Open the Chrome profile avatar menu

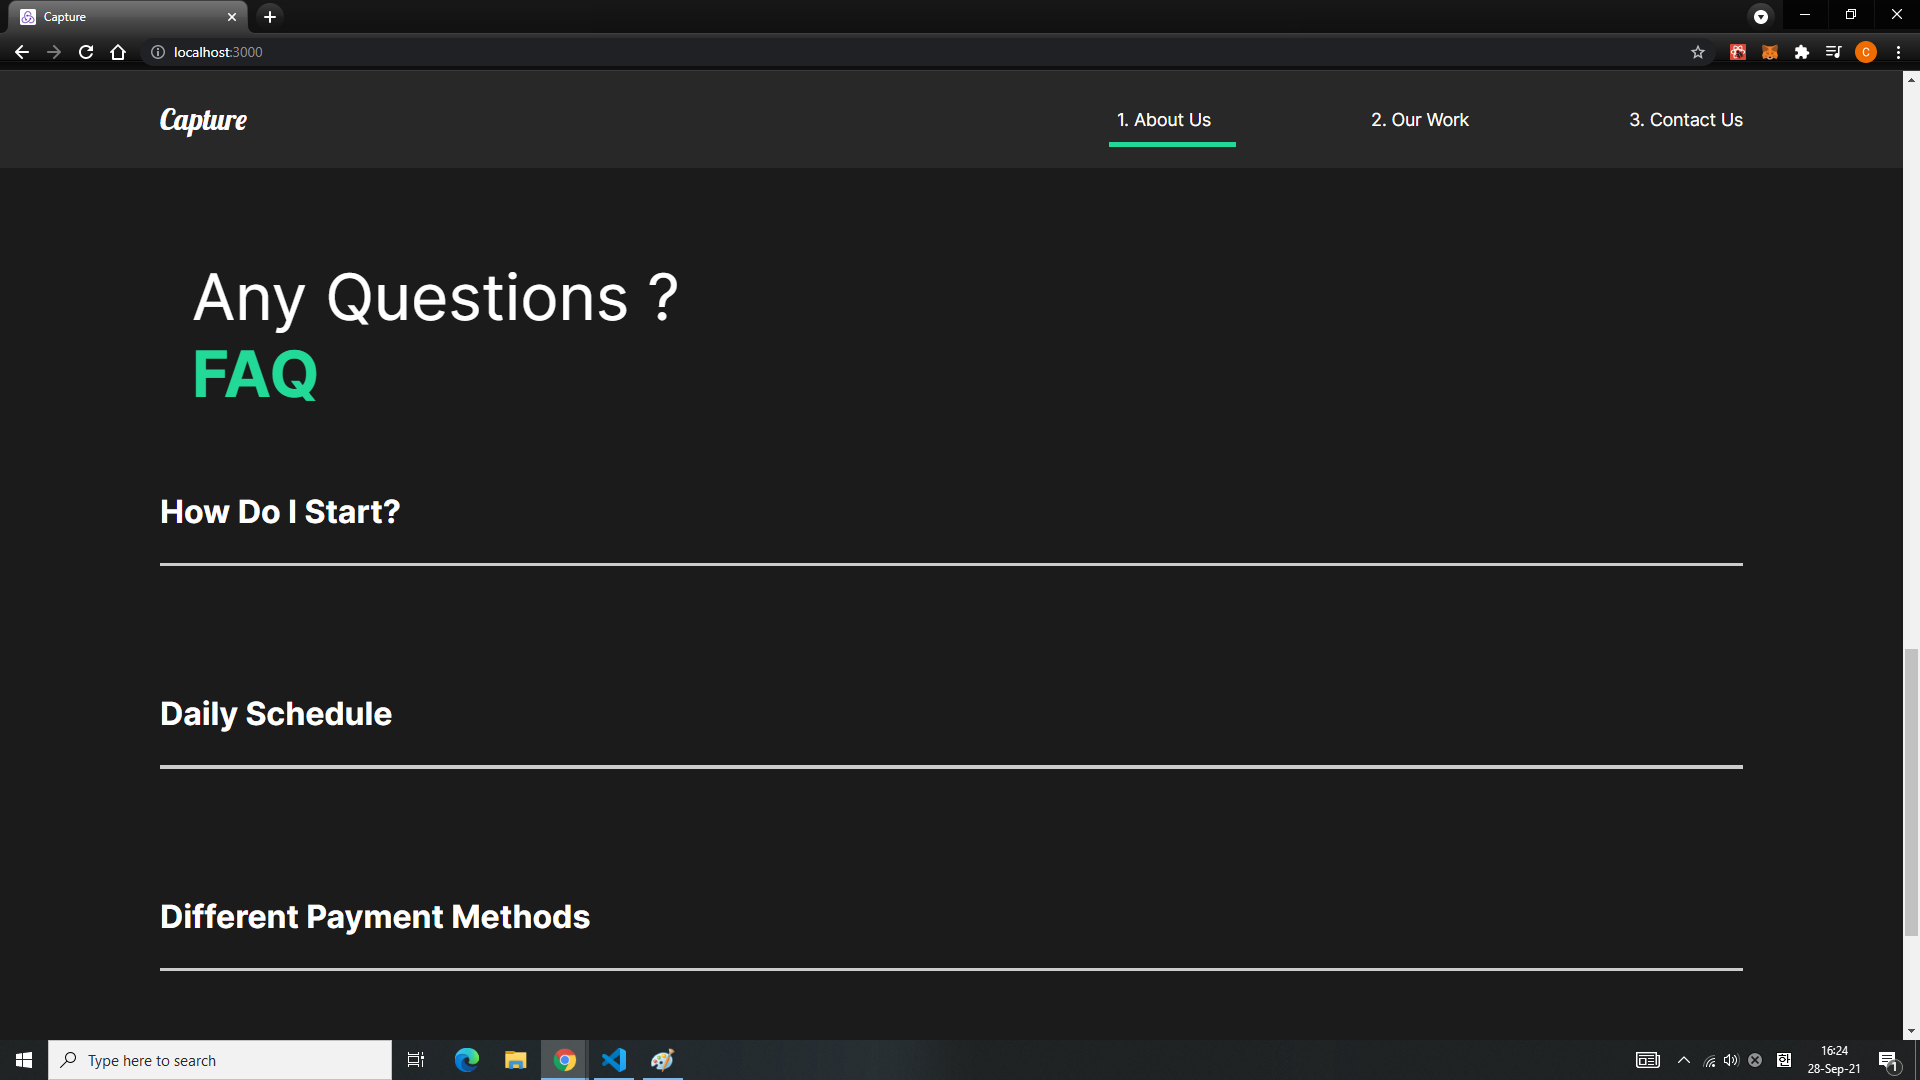1866,52
